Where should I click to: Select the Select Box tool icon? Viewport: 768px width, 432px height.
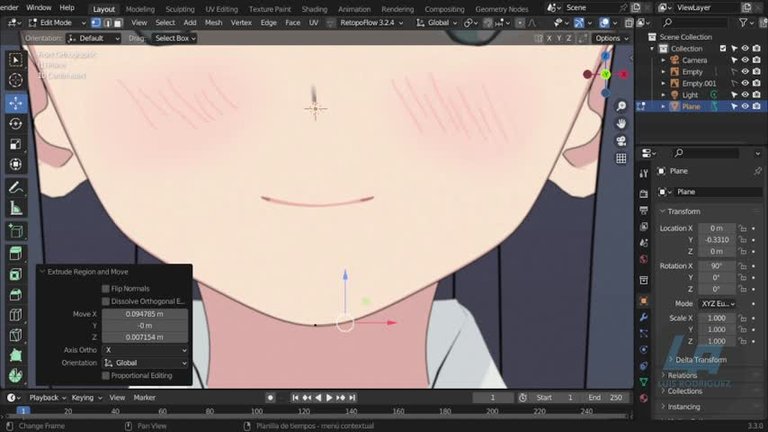(16, 60)
